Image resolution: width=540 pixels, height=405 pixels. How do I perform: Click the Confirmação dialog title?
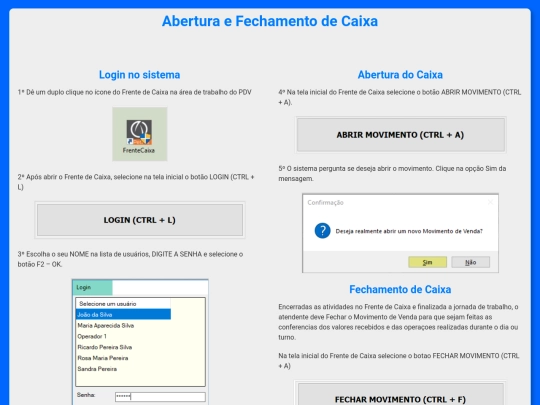(325, 202)
